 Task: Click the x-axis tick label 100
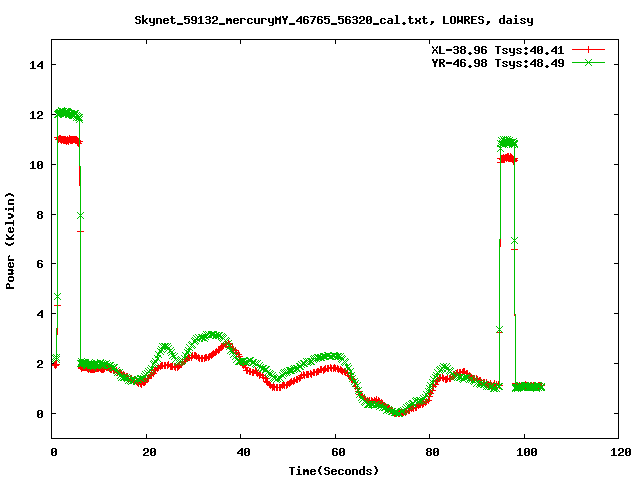pos(527,452)
